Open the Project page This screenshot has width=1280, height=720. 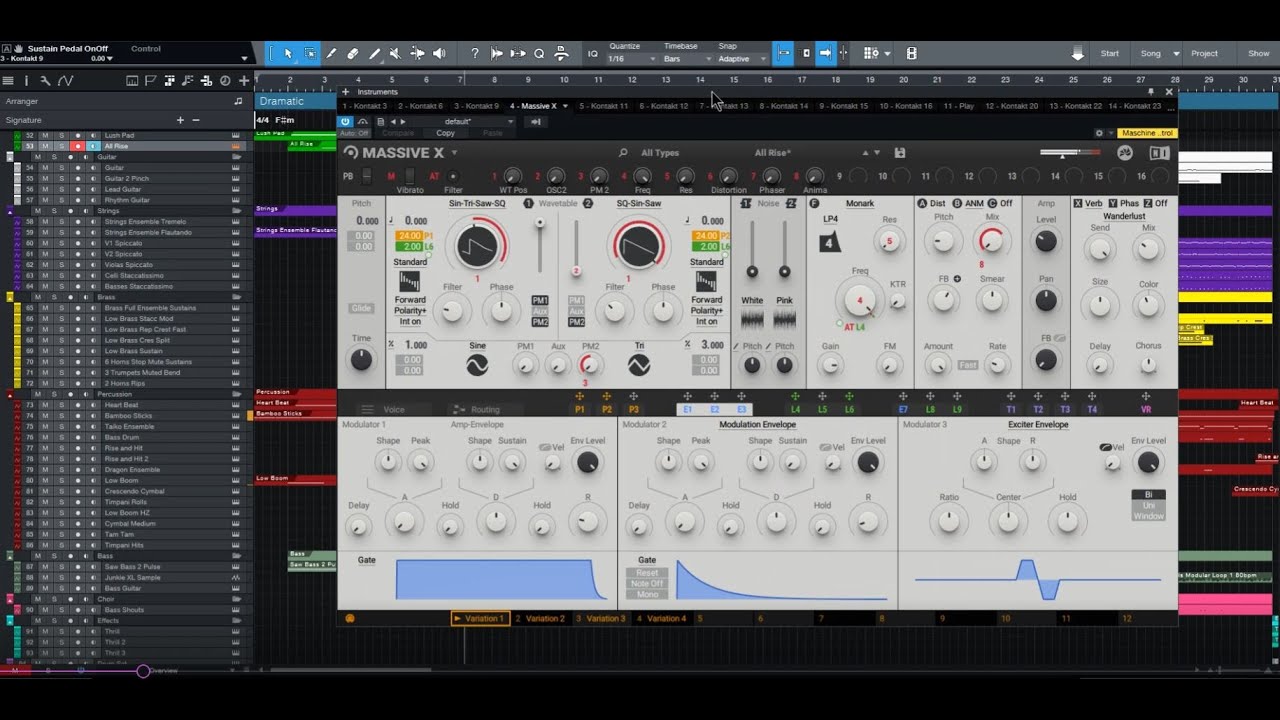(x=1204, y=54)
